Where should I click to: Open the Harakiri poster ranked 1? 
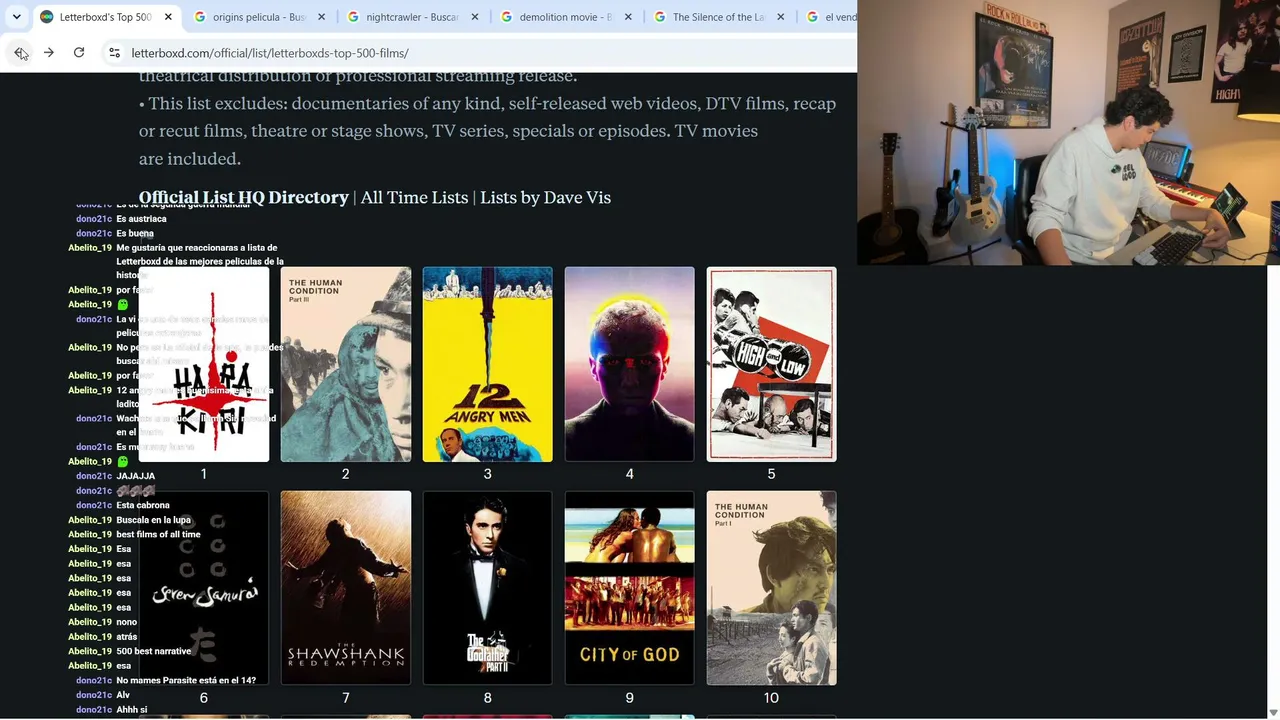[204, 364]
